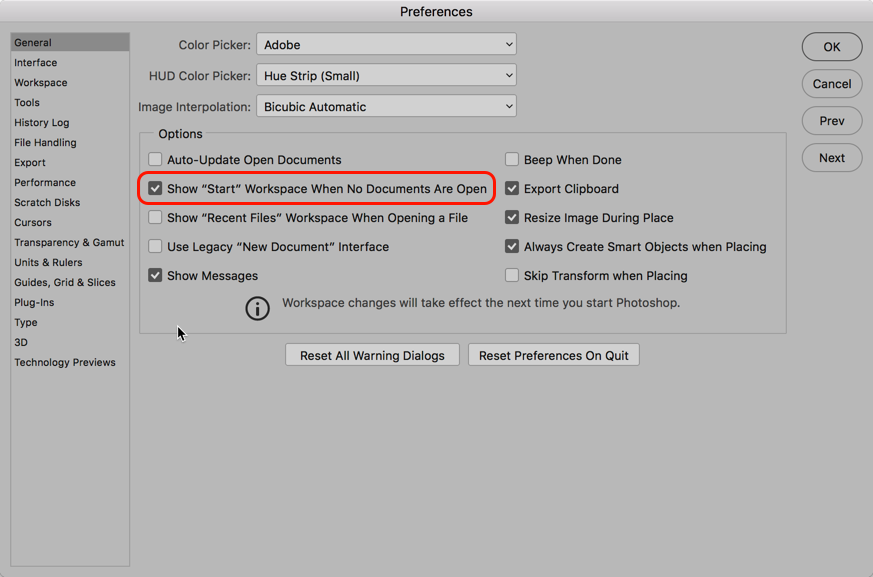
Task: Open the Color Picker dropdown
Action: [x=386, y=45]
